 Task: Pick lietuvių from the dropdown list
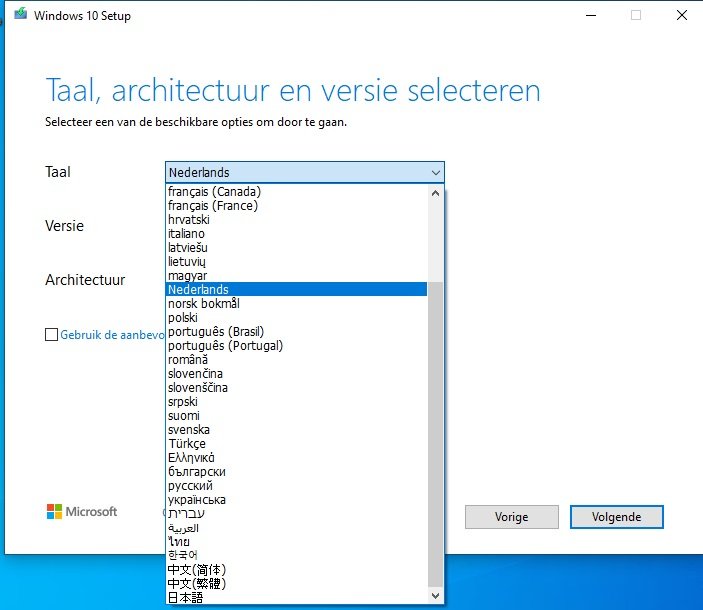point(296,261)
